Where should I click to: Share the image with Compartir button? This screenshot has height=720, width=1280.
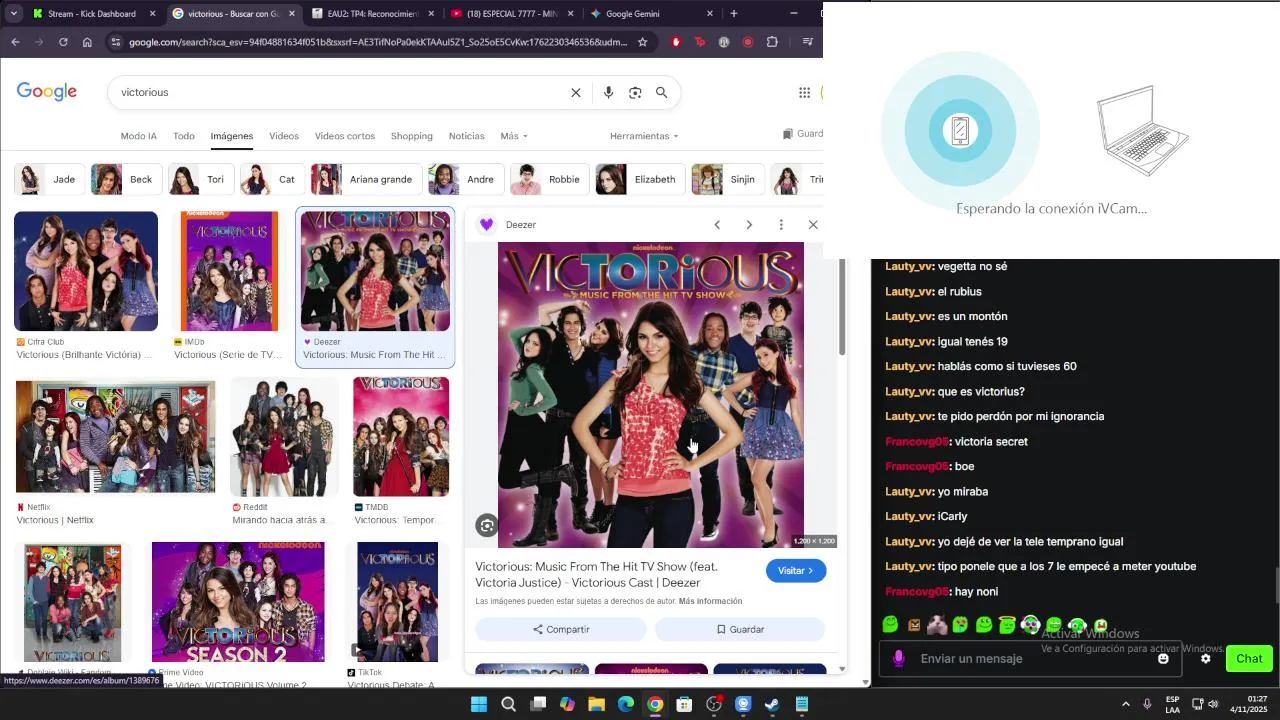[x=561, y=629]
